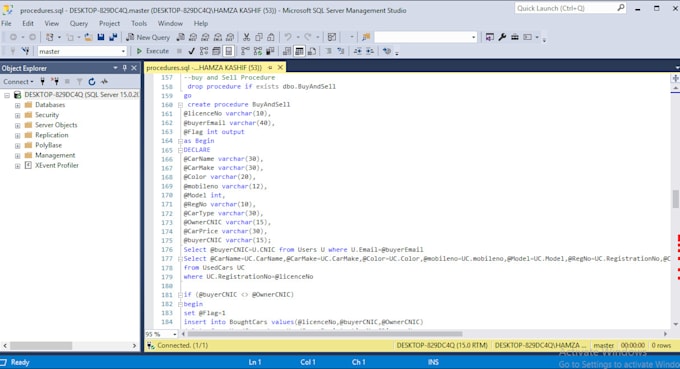The height and width of the screenshot is (369, 680).
Task: Collapse the create procedure code block
Action: [180, 104]
